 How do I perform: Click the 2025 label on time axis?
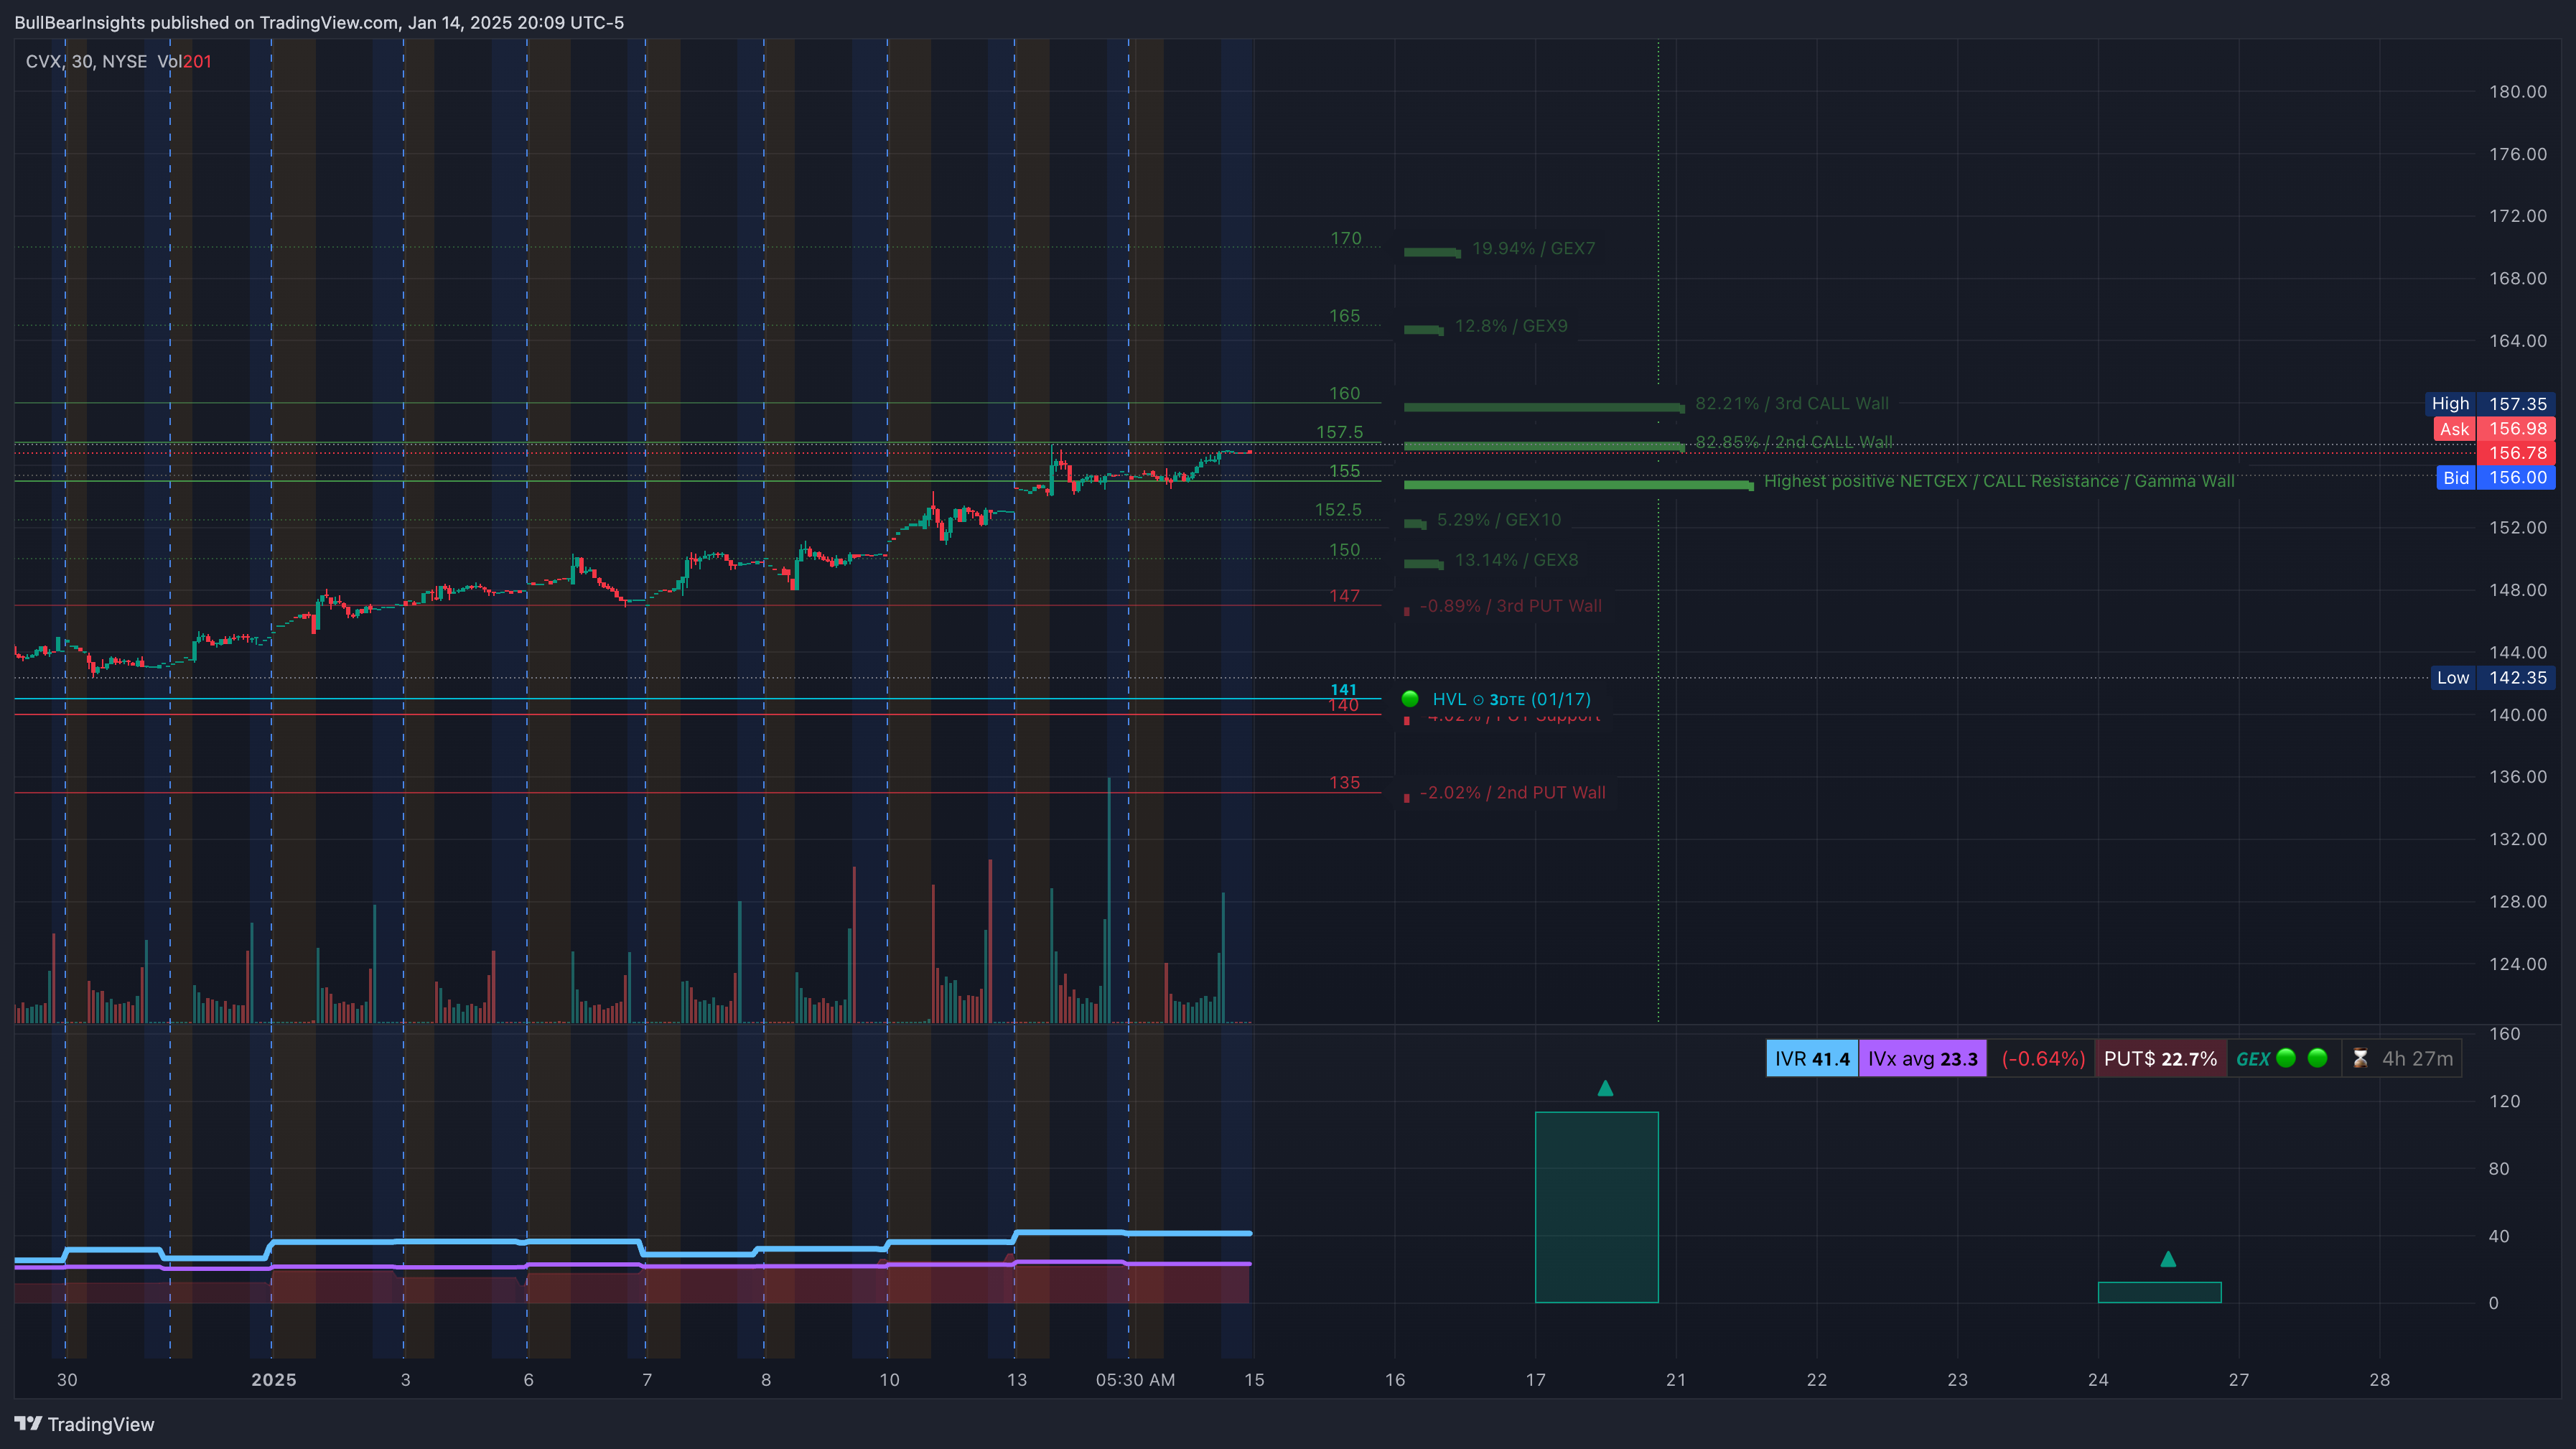click(273, 1380)
